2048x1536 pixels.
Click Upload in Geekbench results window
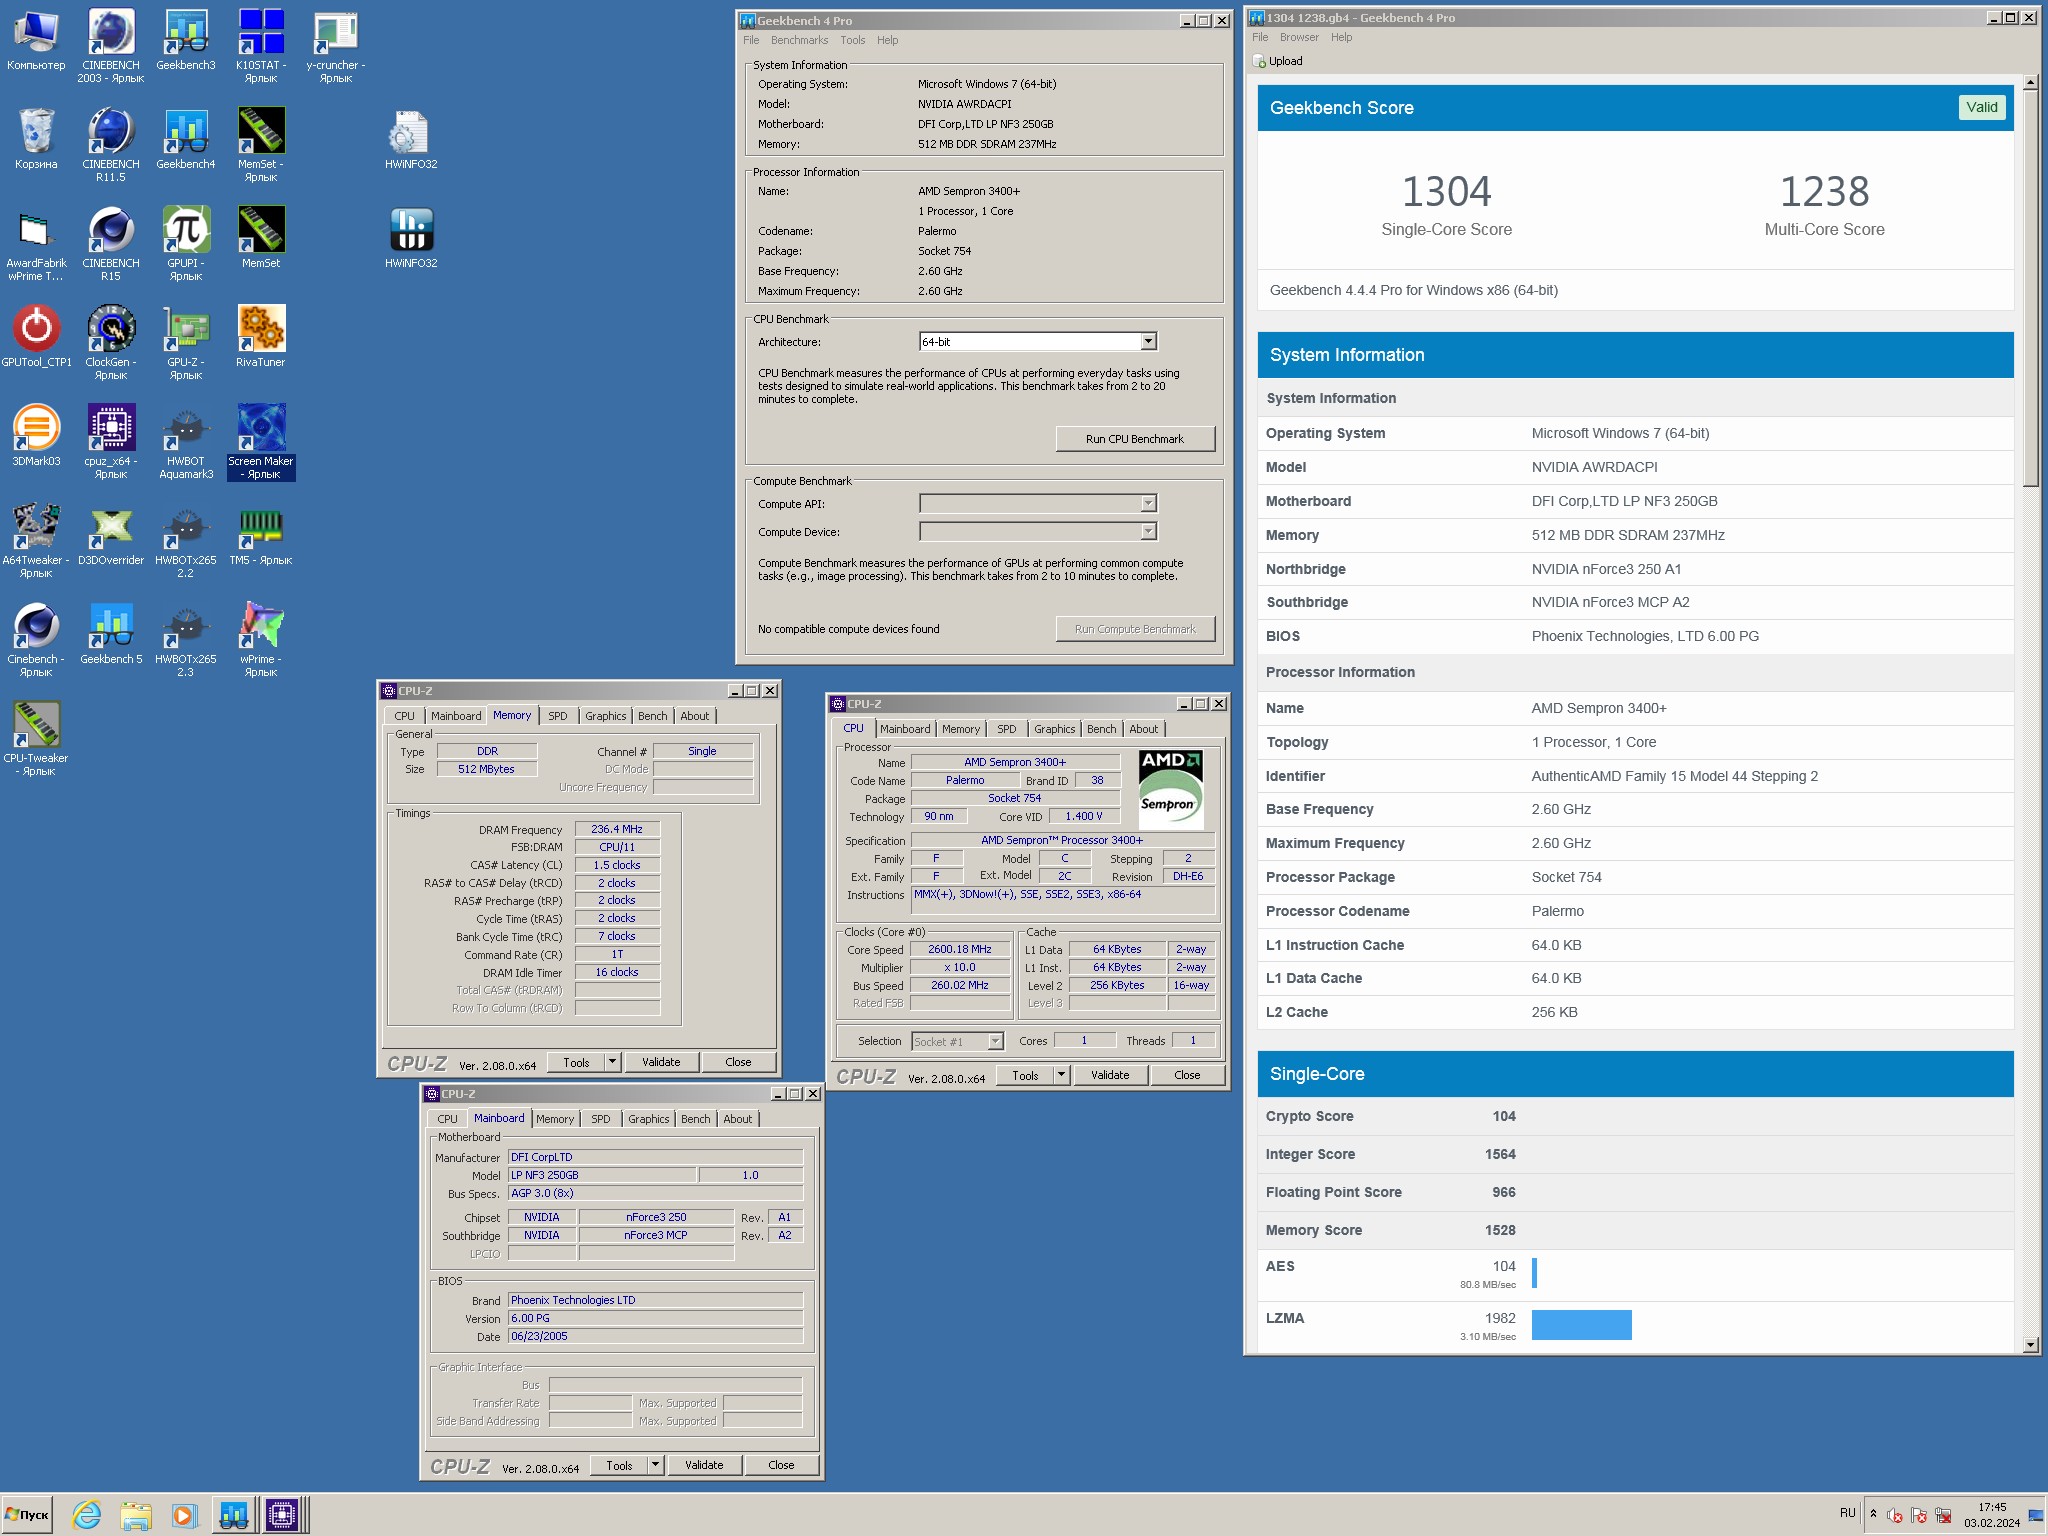click(1278, 61)
